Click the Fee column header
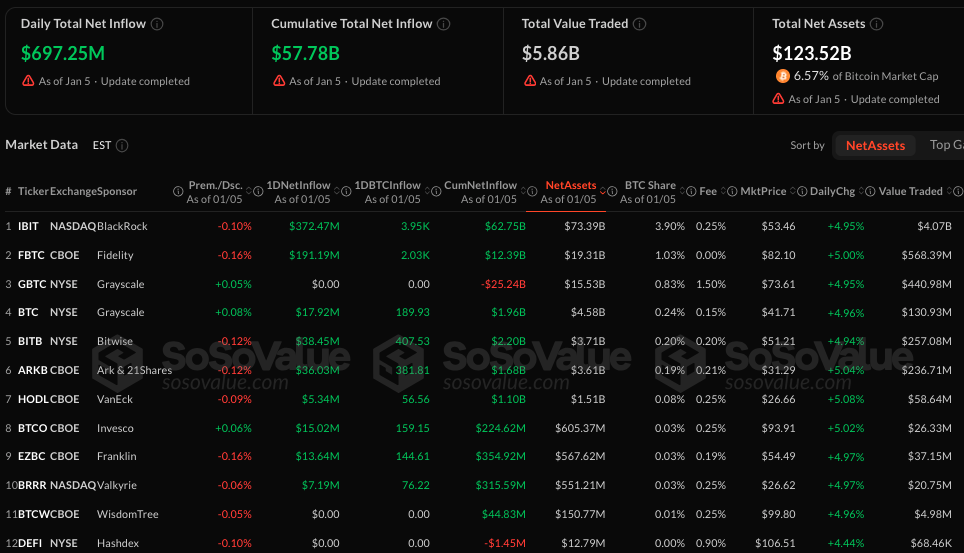 [708, 191]
